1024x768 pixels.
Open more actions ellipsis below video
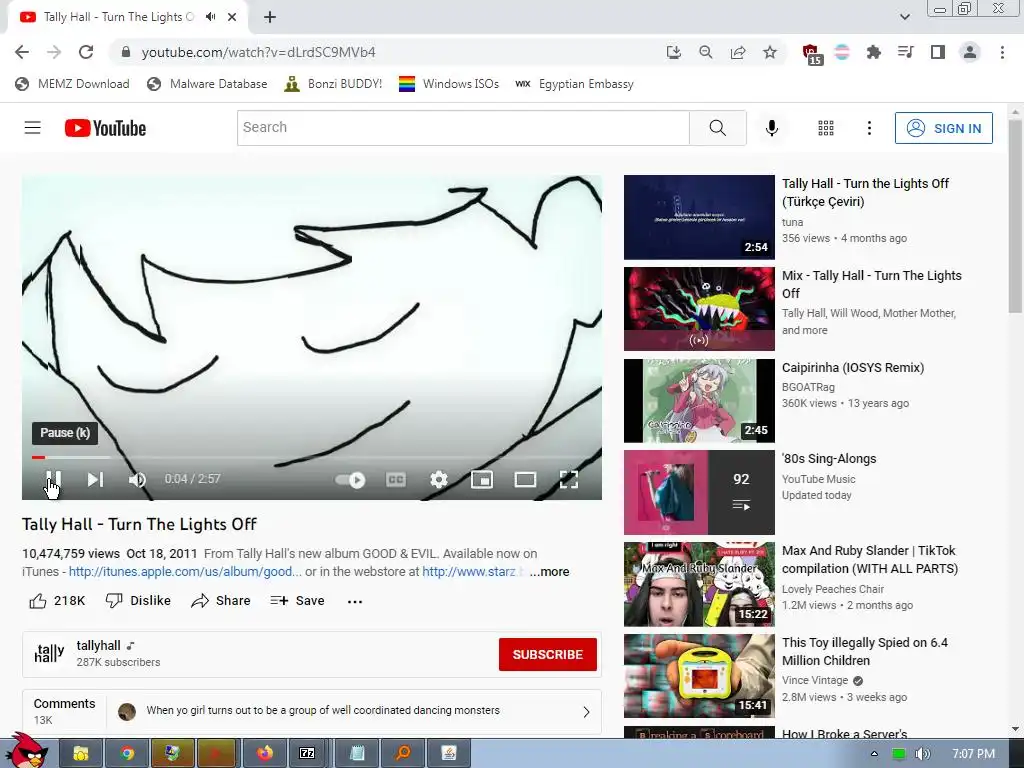tap(355, 601)
